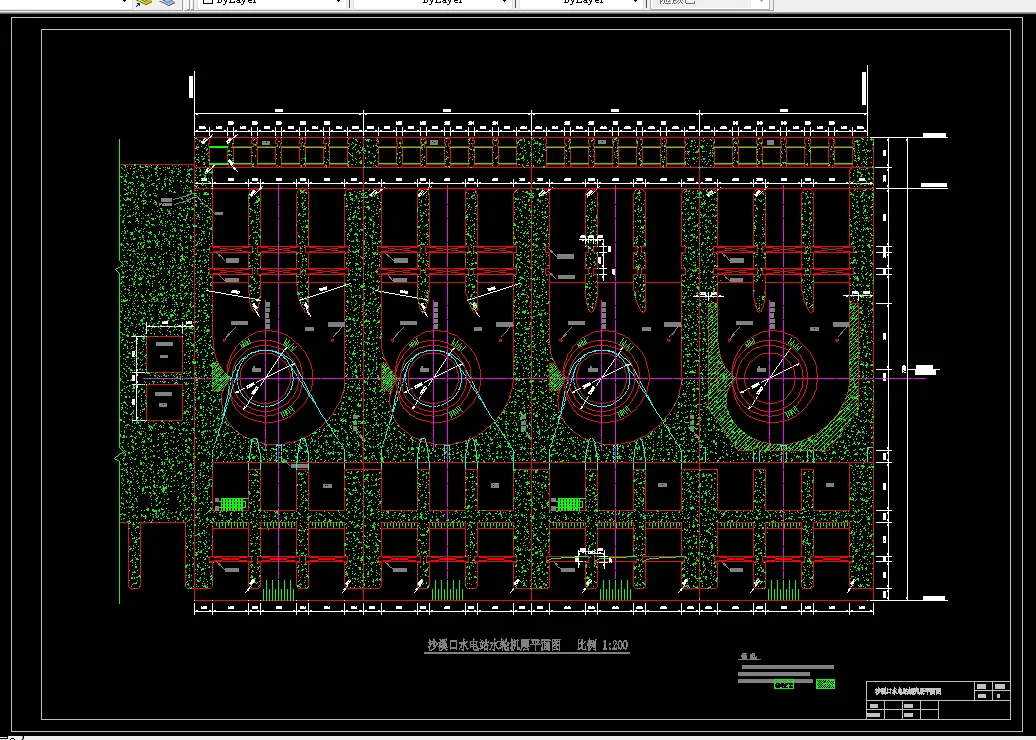The height and width of the screenshot is (740, 1036).
Task: Click the make object's layer current icon
Action: [143, 2]
